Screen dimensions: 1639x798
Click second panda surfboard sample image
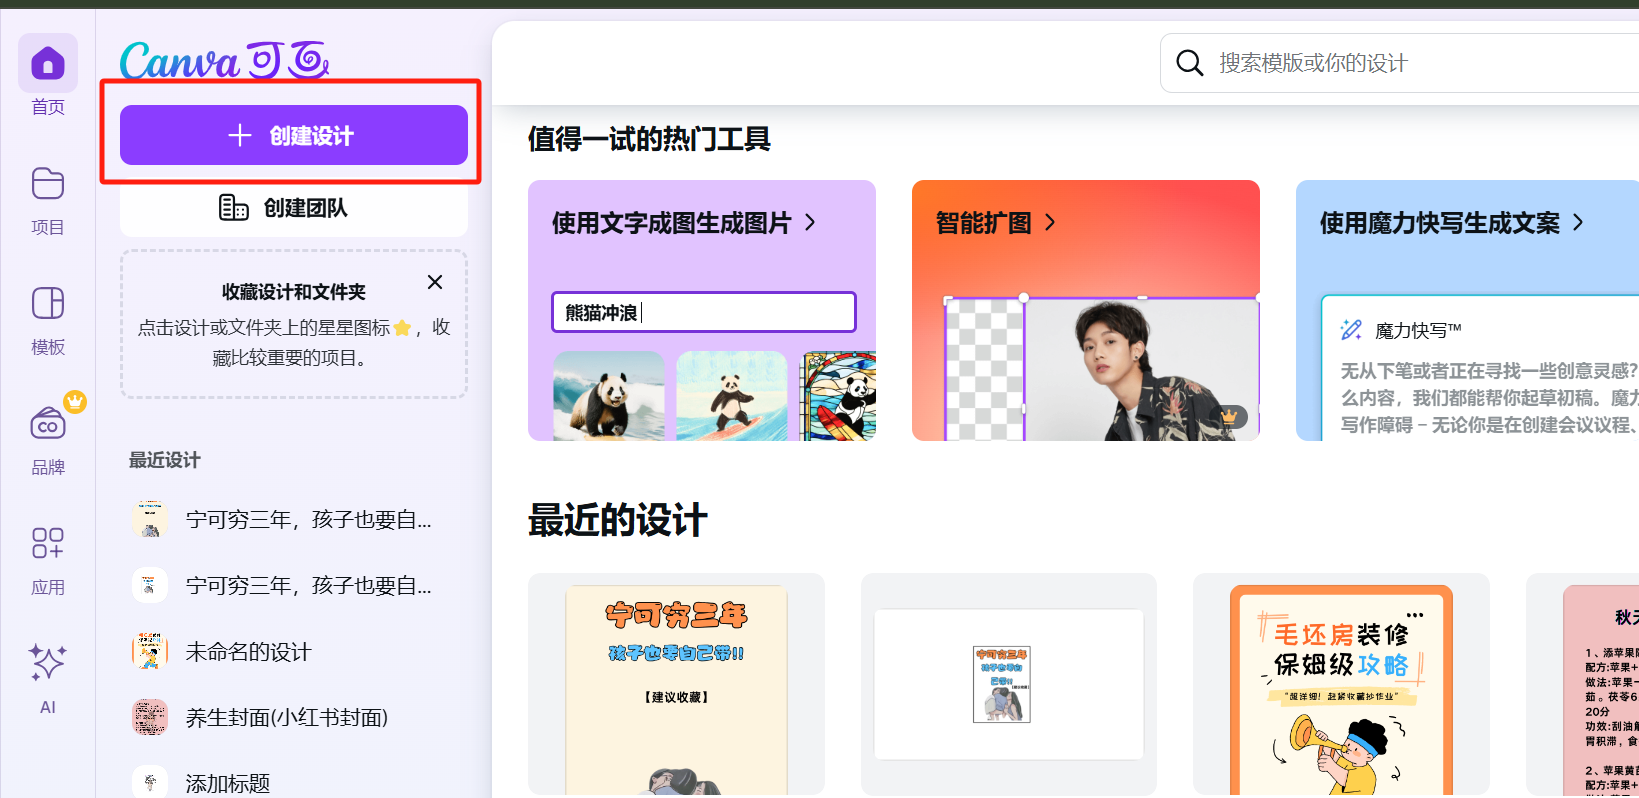[732, 396]
